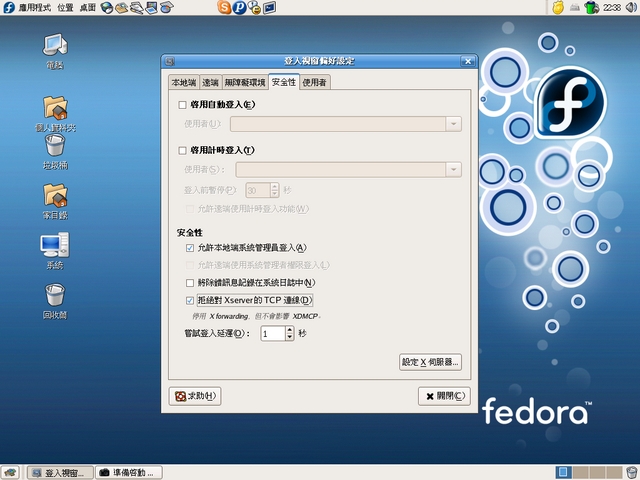The width and height of the screenshot is (640, 480).
Task: Open the 使用者(S) timed-login user dropdown
Action: [x=453, y=170]
